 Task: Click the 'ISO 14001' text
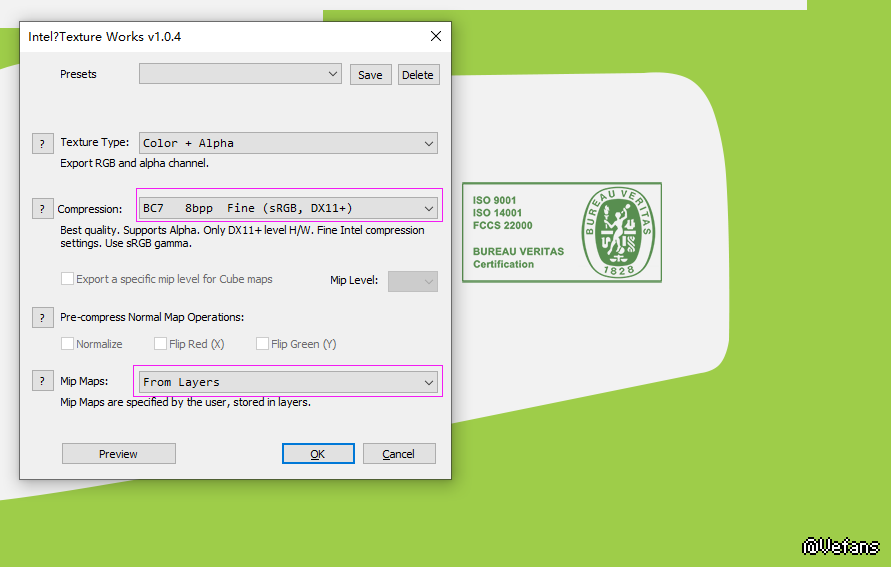click(x=497, y=212)
